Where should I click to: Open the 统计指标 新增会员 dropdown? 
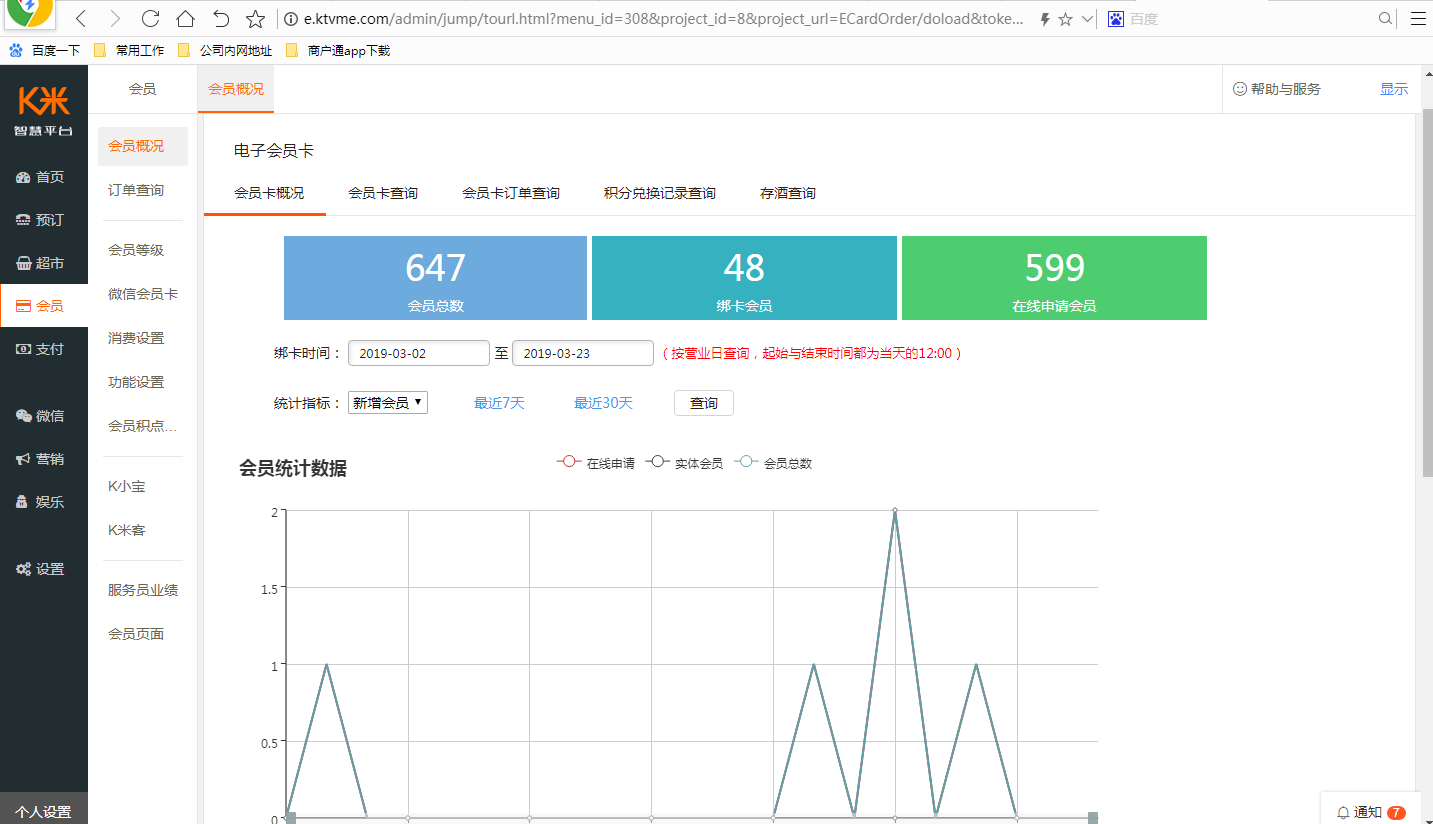click(388, 403)
